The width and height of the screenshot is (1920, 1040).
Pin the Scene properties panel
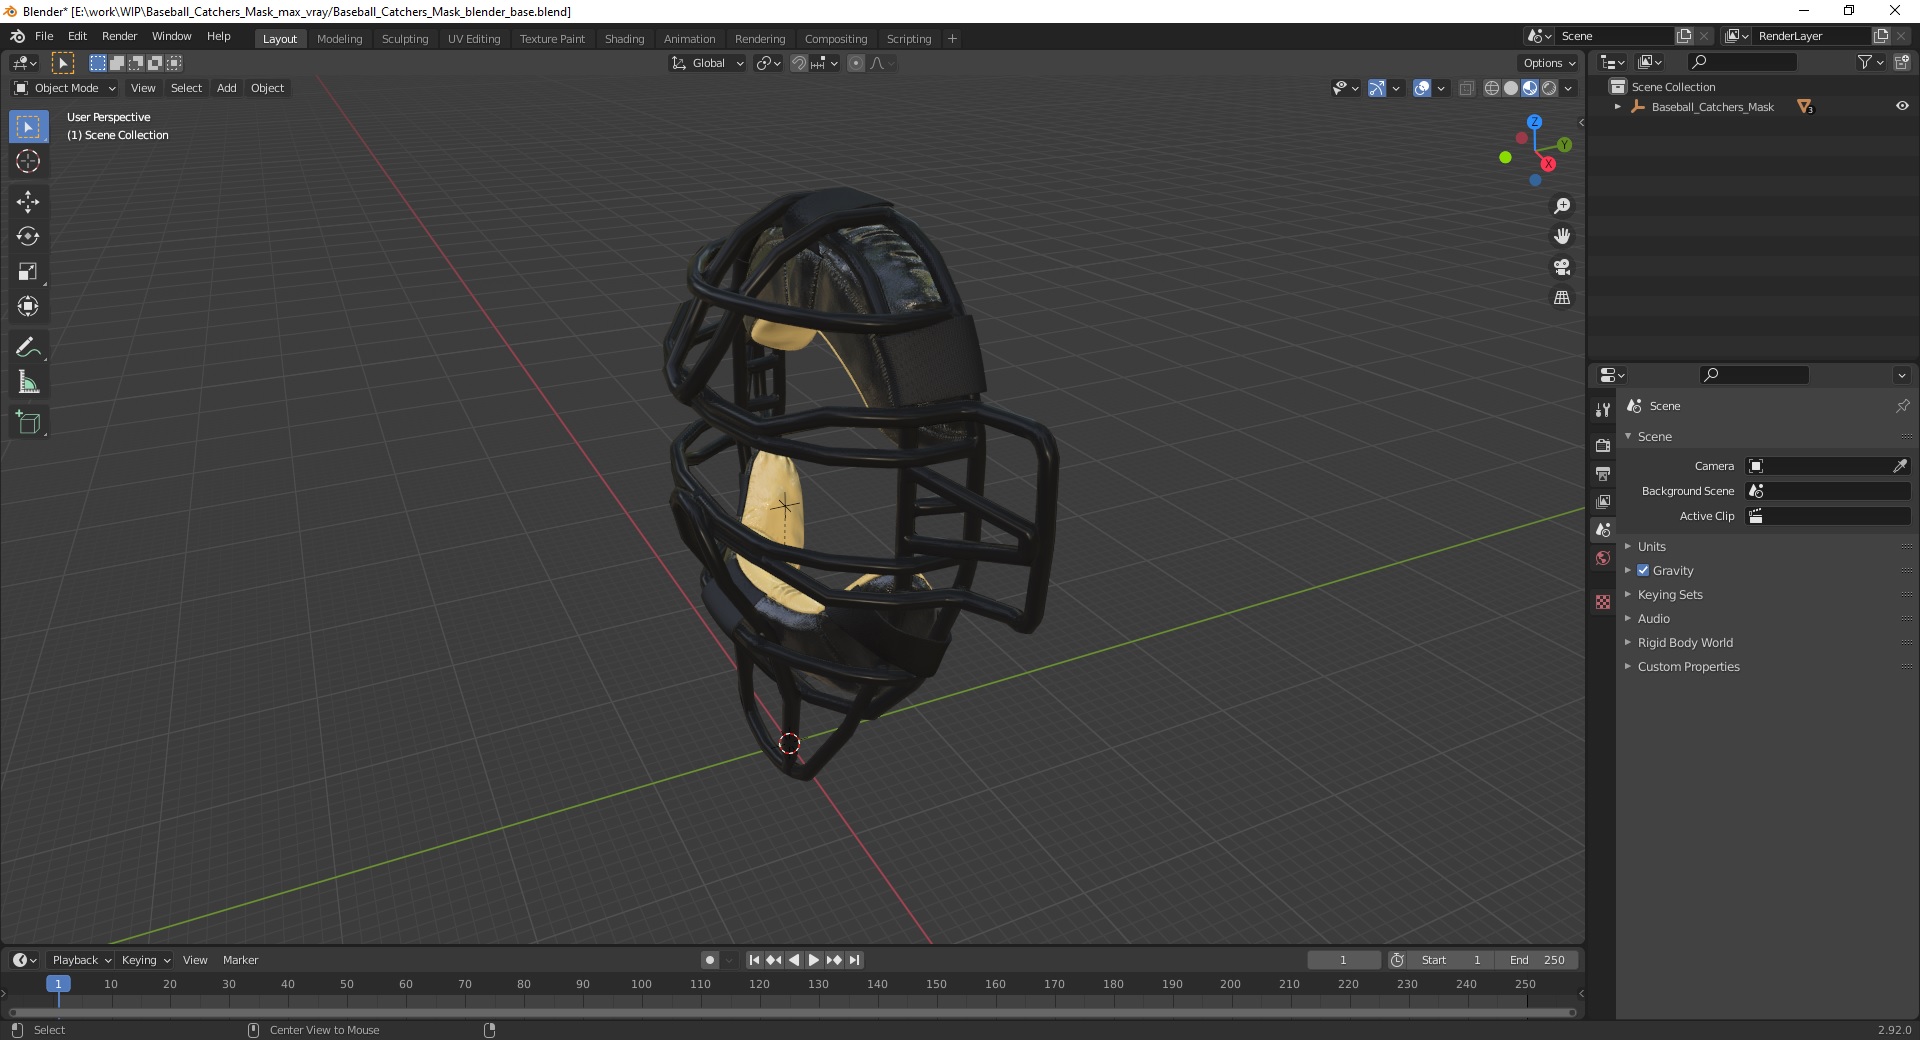(x=1902, y=406)
